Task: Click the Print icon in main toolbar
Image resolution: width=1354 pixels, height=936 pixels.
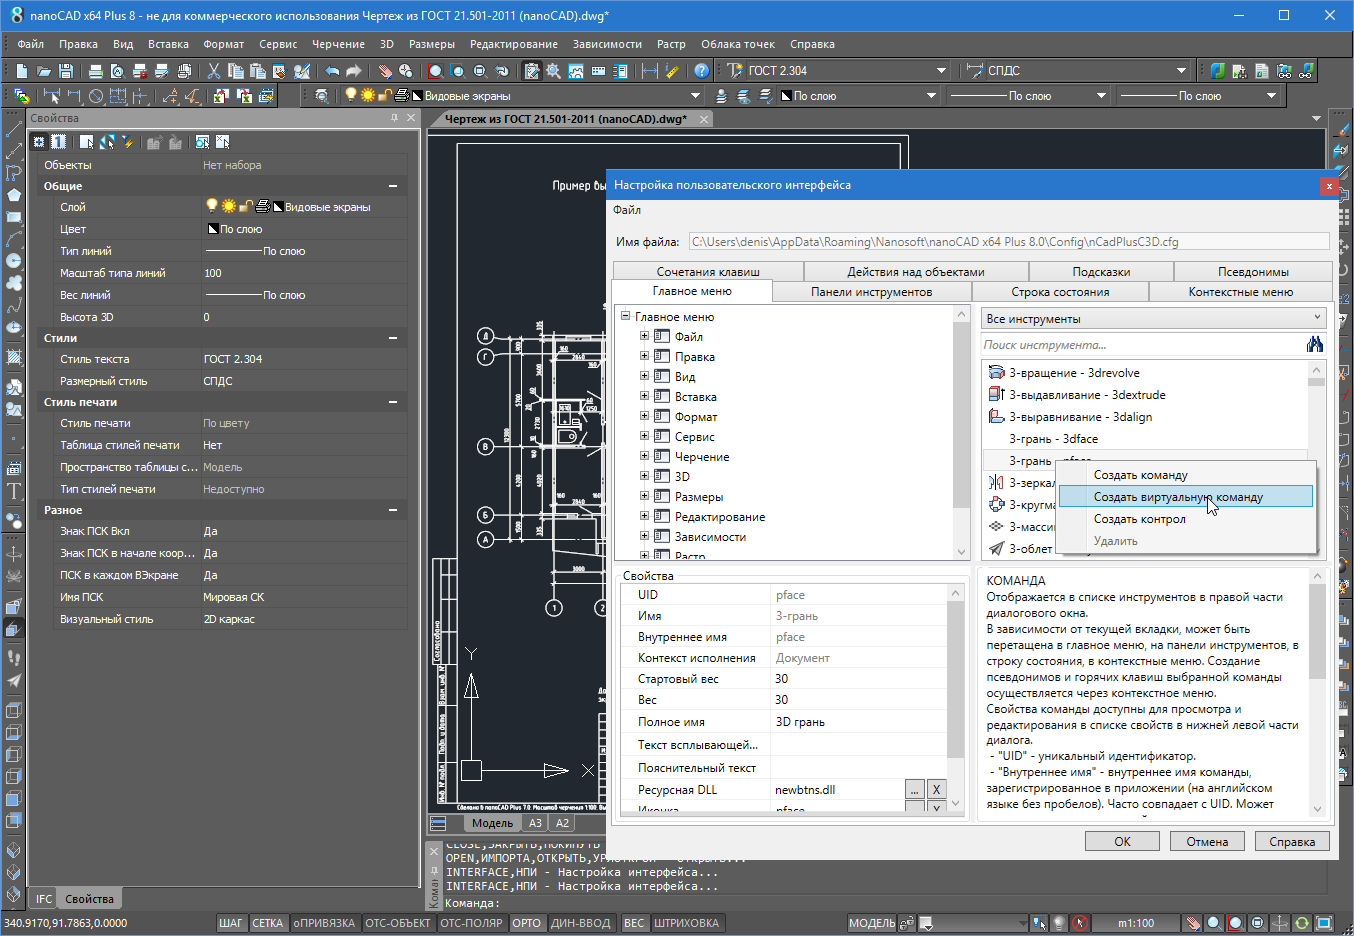Action: tap(96, 71)
